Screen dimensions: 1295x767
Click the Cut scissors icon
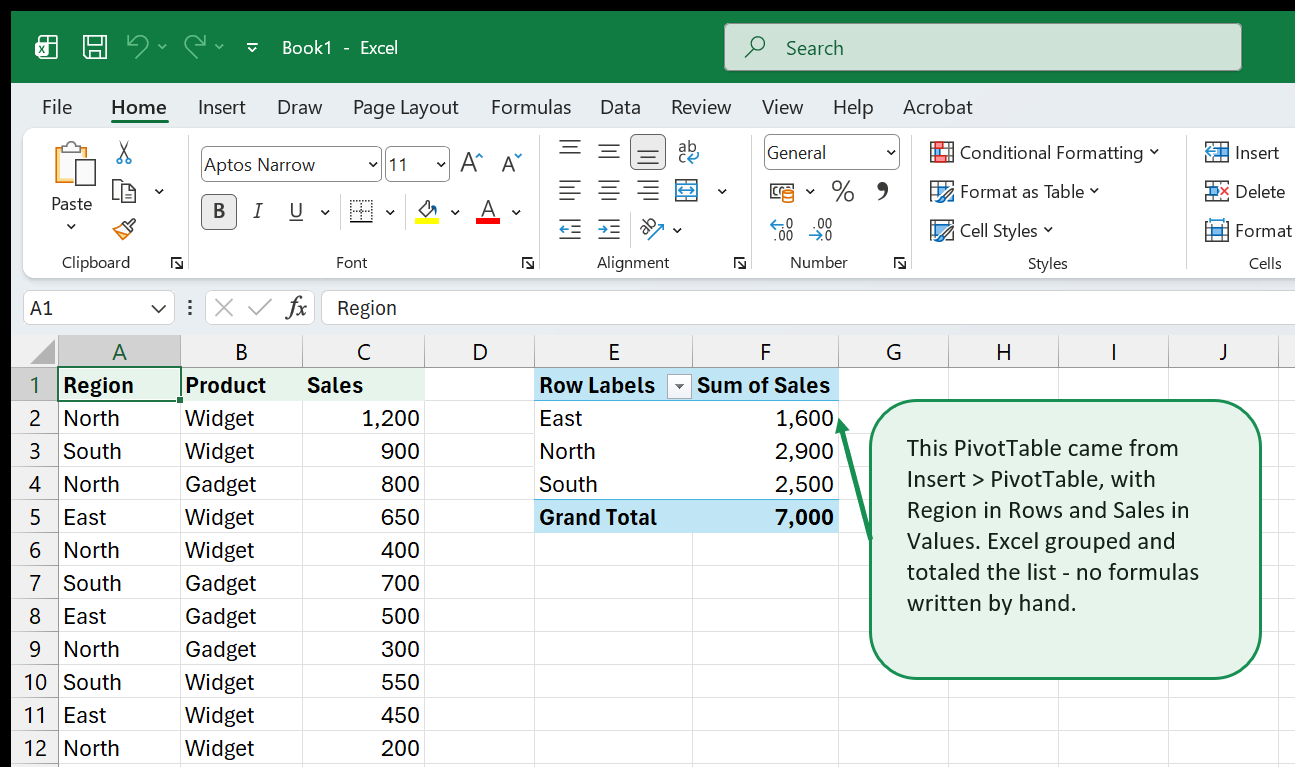point(124,152)
